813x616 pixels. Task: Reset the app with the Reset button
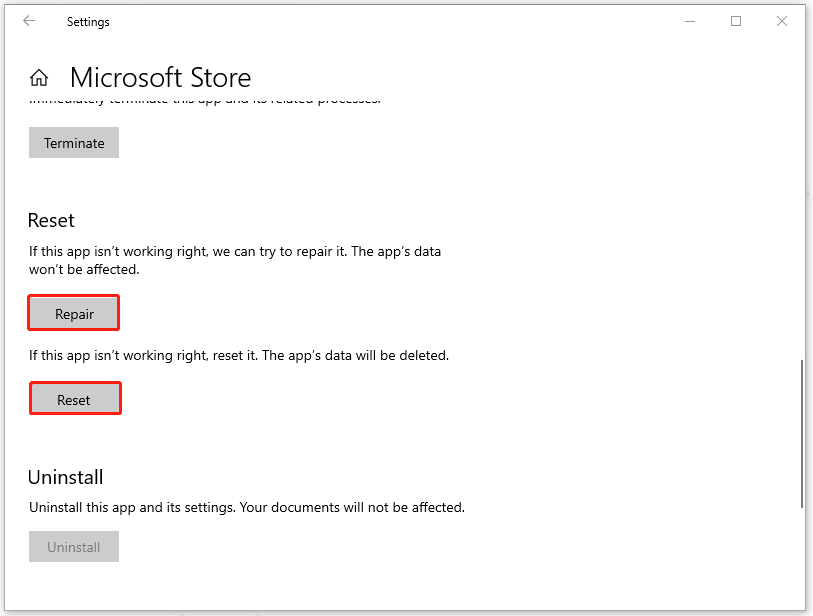74,400
